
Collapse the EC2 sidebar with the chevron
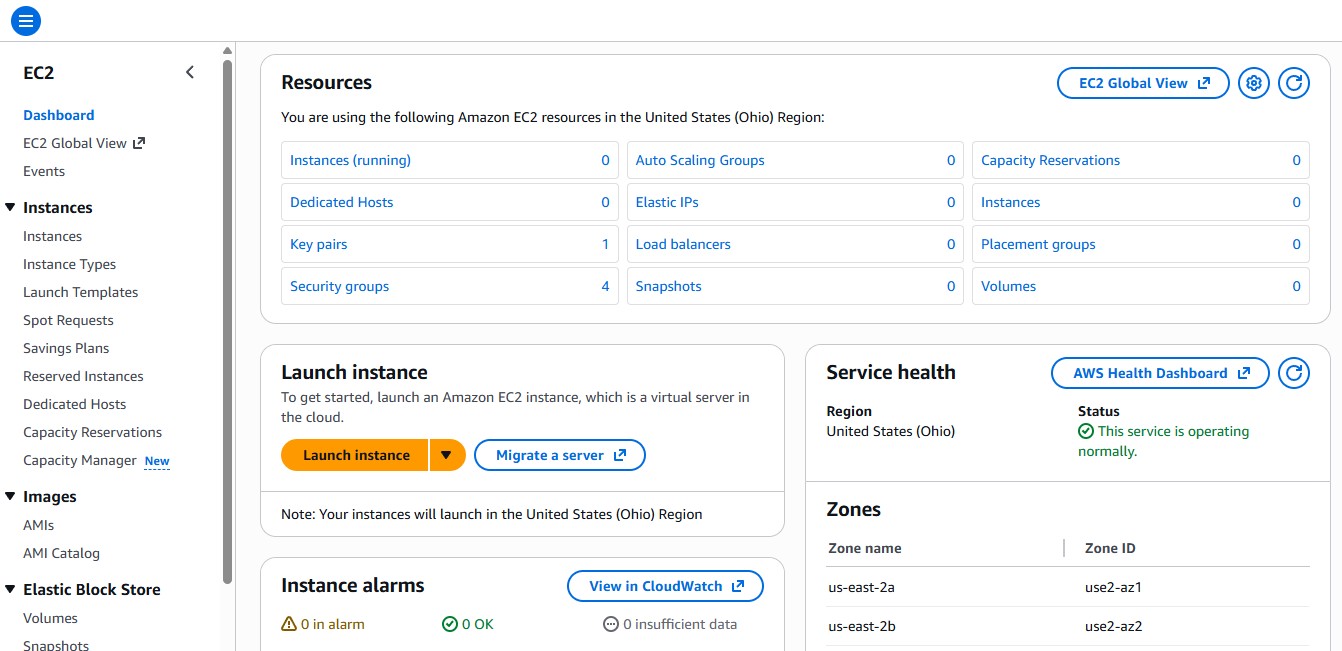190,71
